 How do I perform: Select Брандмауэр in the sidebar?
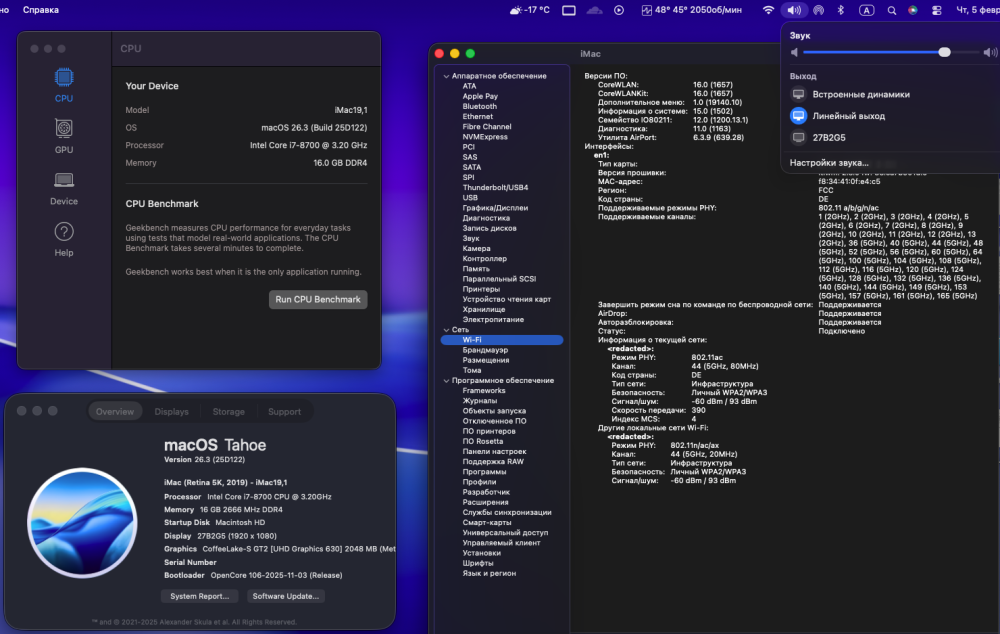pos(485,350)
